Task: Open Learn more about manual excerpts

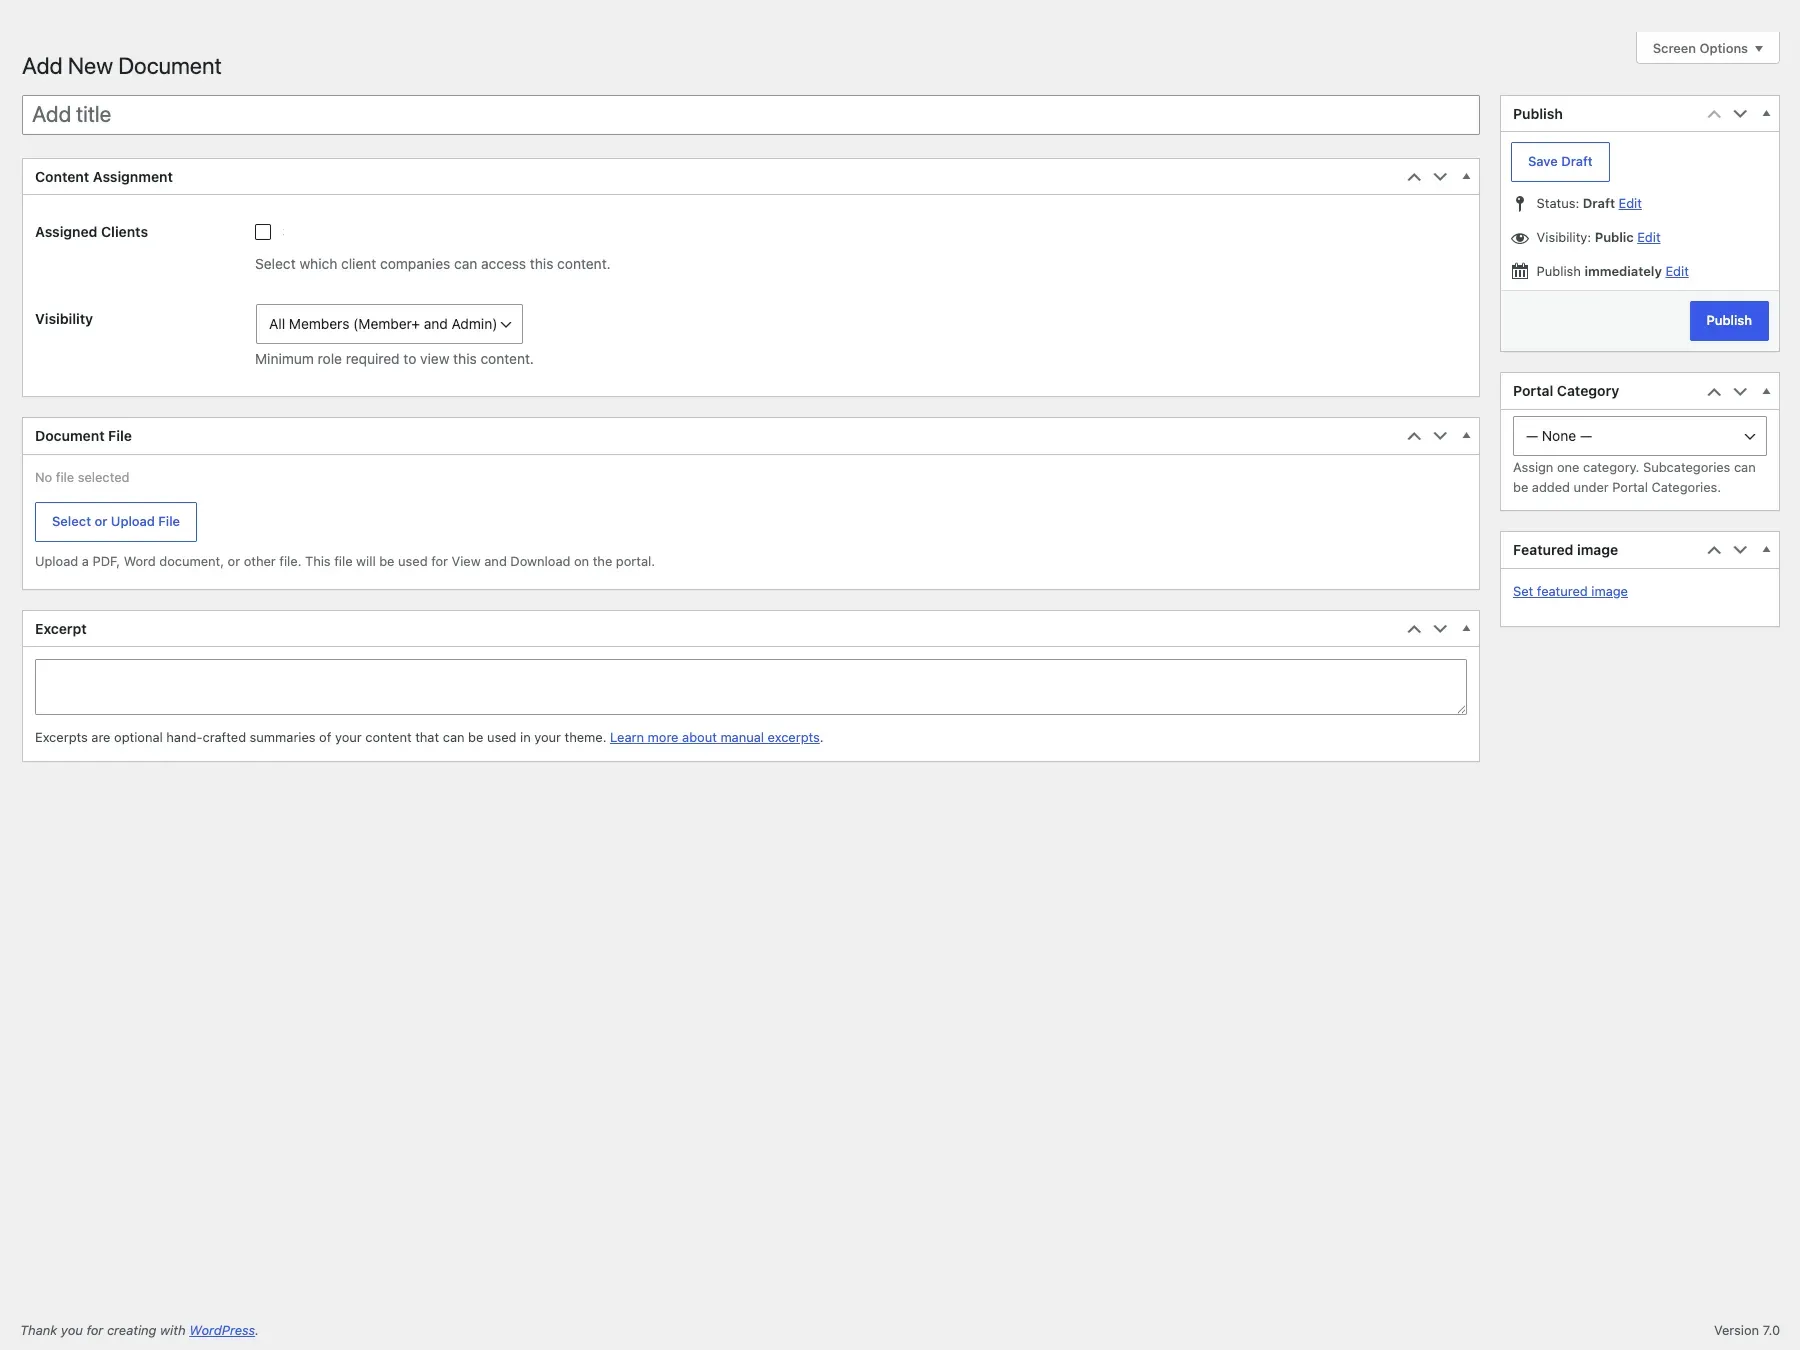Action: (715, 738)
